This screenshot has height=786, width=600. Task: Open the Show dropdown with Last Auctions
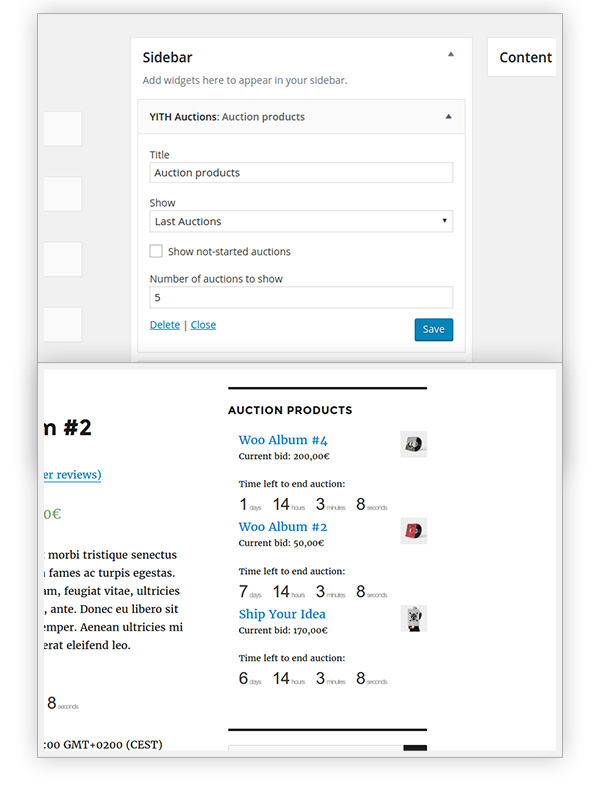pos(301,221)
